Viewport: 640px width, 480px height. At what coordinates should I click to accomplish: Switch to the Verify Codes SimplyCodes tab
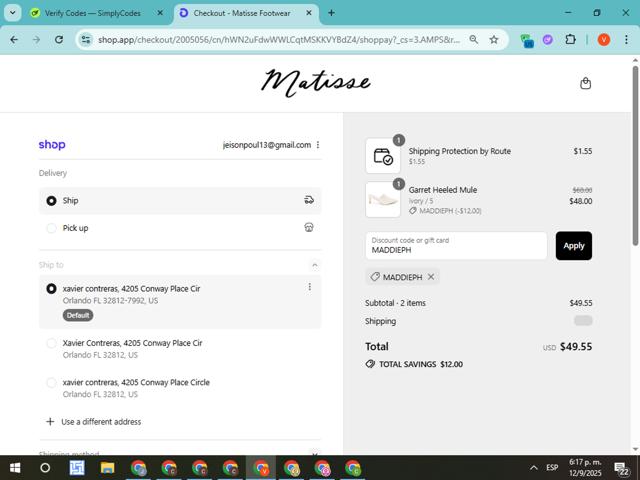tap(92, 13)
